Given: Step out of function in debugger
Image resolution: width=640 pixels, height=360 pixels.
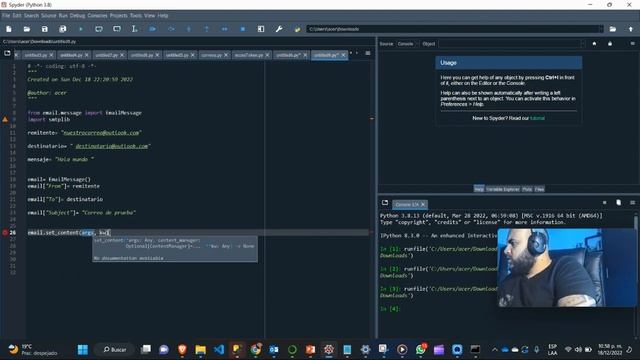Looking at the screenshot, I should (x=207, y=29).
